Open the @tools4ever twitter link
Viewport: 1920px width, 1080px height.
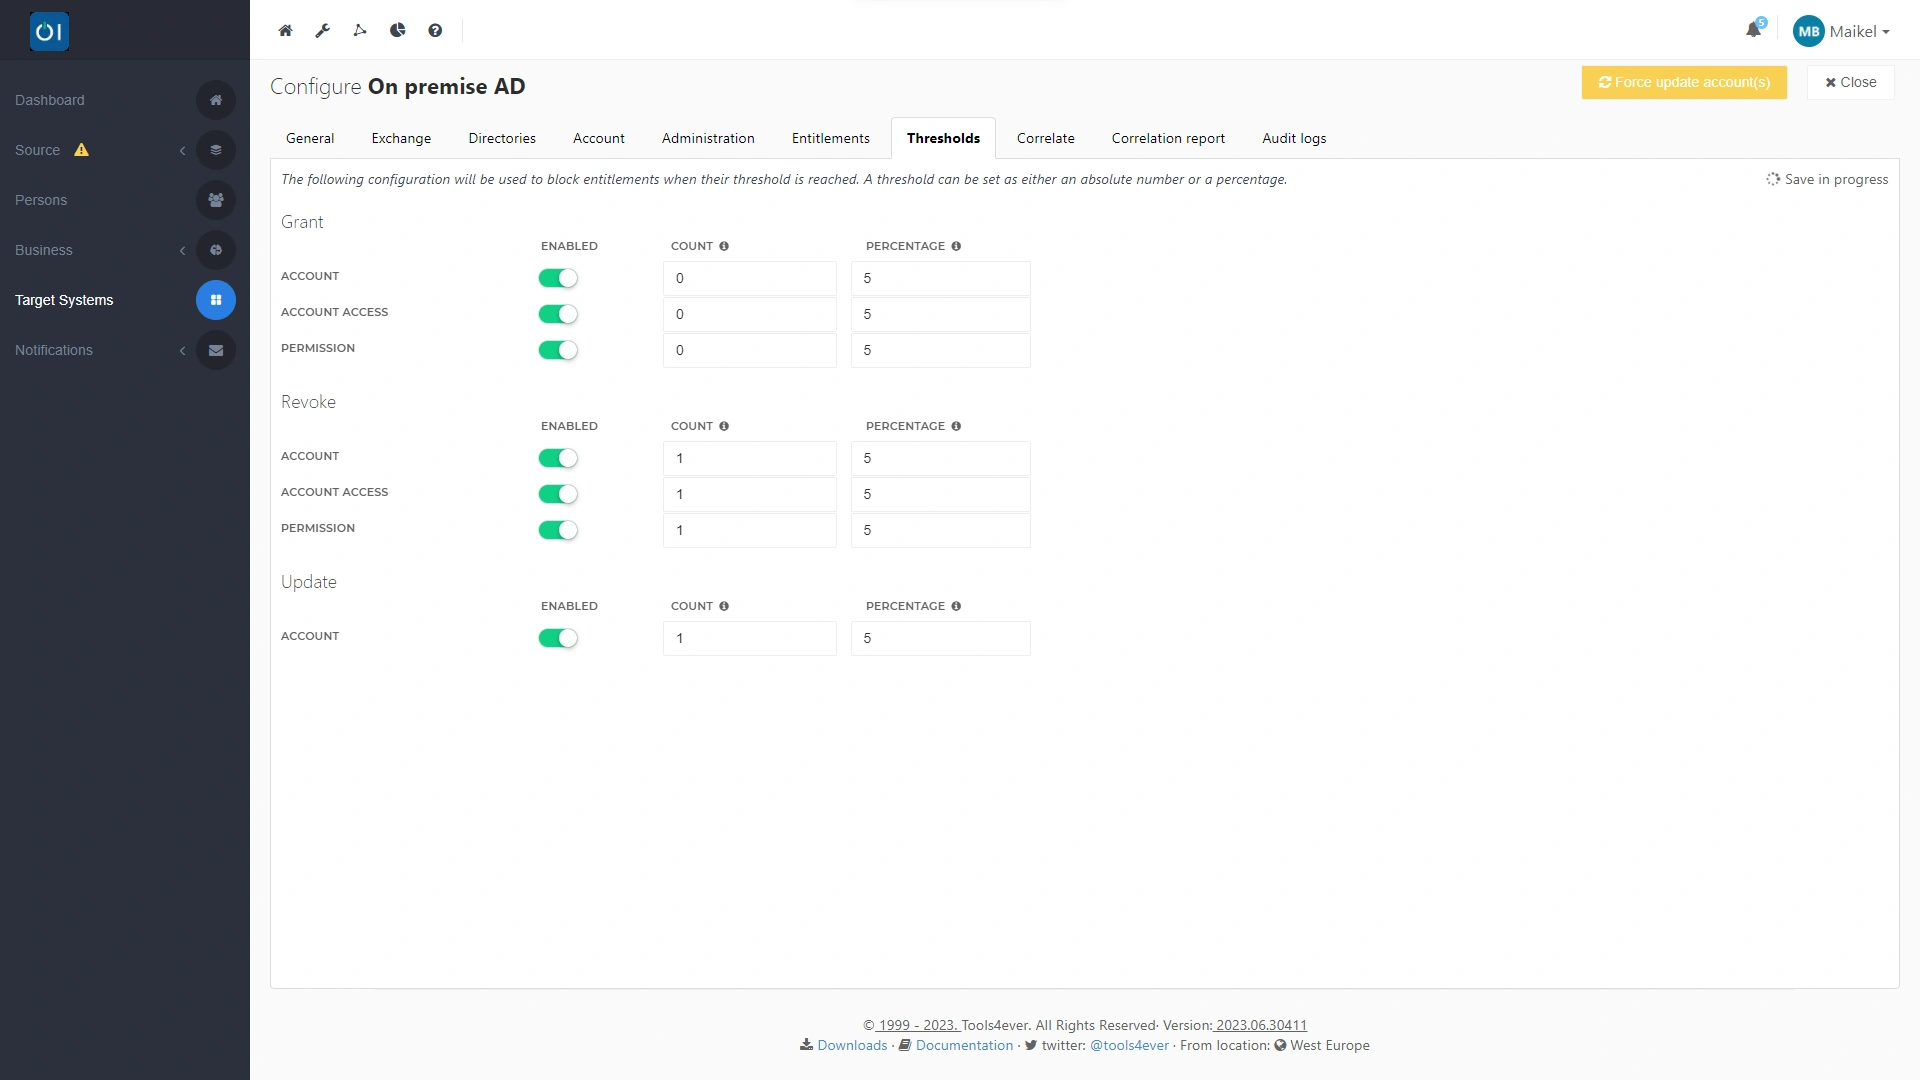click(x=1129, y=1045)
